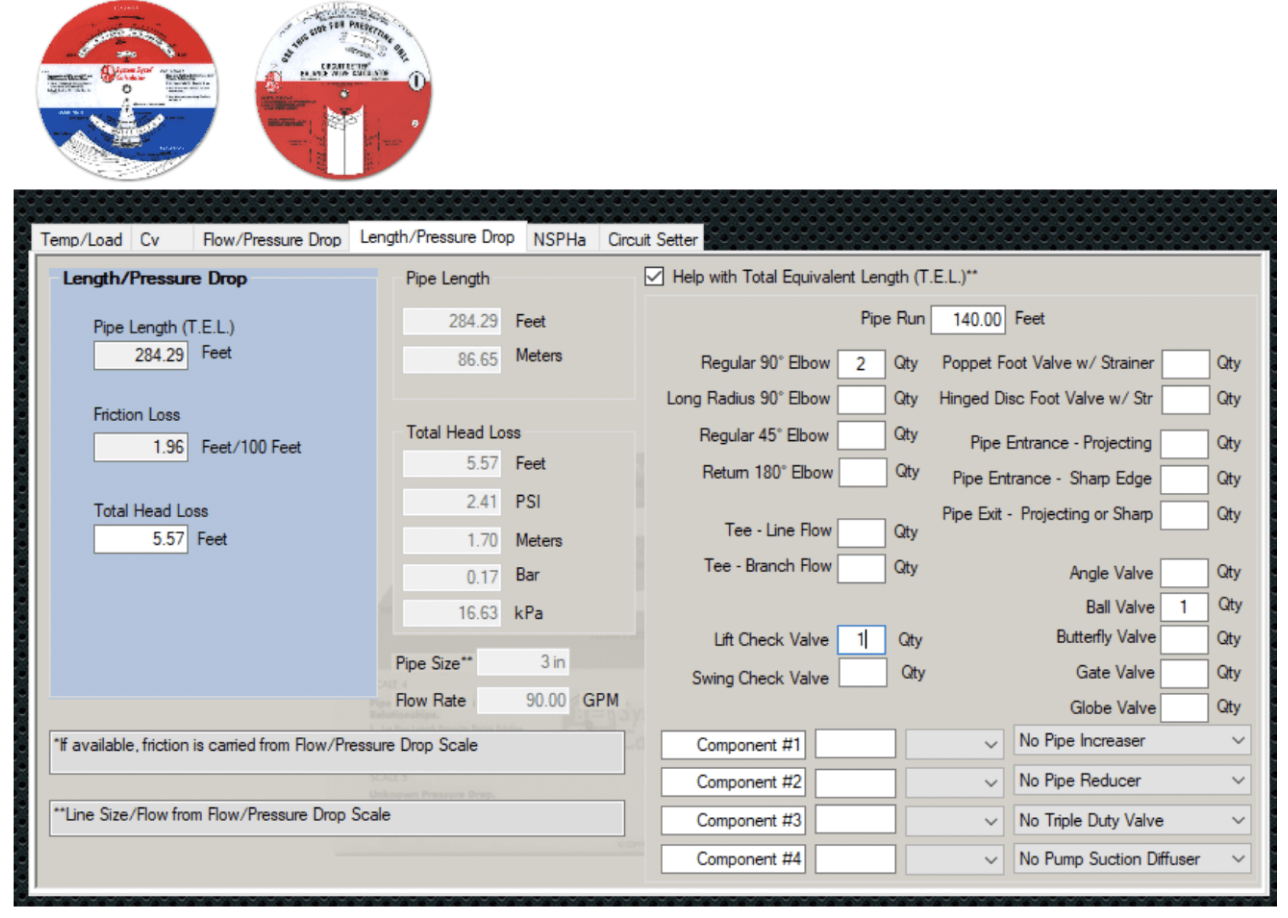
Task: Click the Total Head Loss 5.57 Feet readout in the gray Total Head Loss group
Action: pyautogui.click(x=451, y=464)
